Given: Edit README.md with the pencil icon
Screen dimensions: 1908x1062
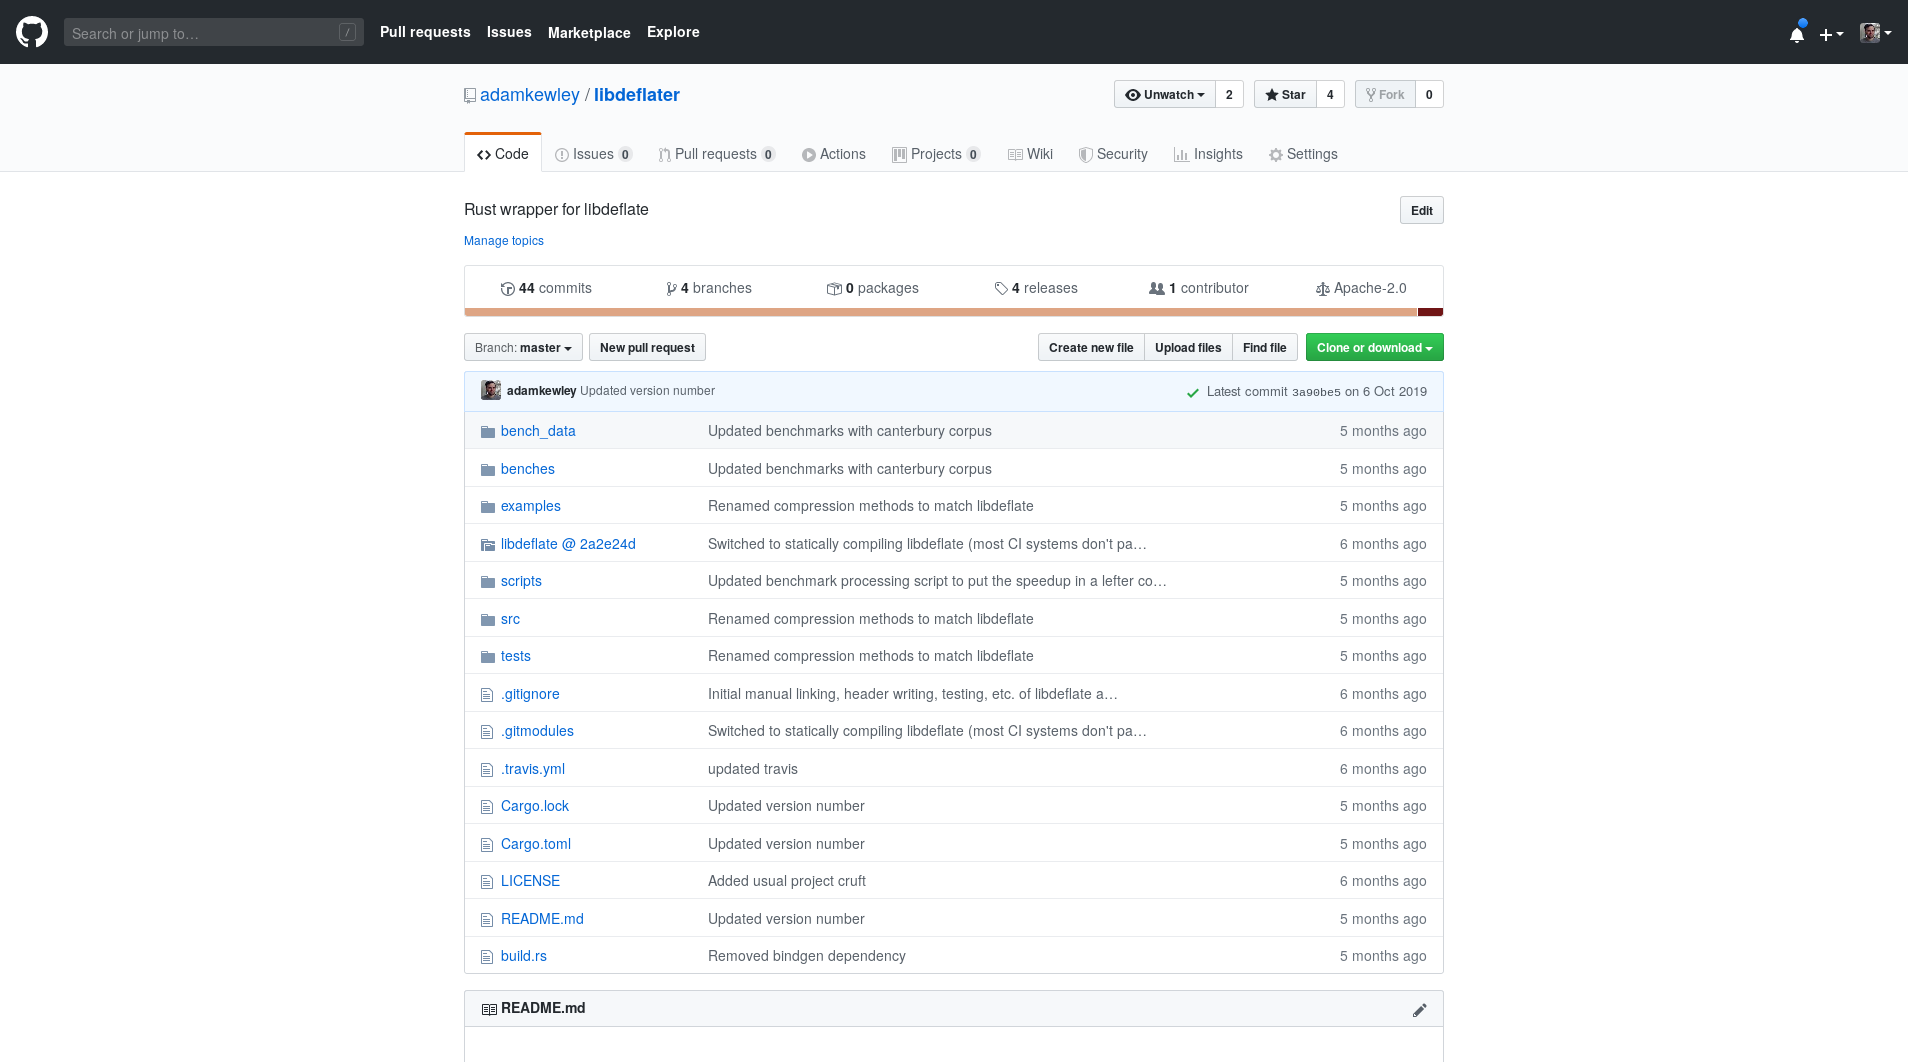Looking at the screenshot, I should [1419, 1010].
